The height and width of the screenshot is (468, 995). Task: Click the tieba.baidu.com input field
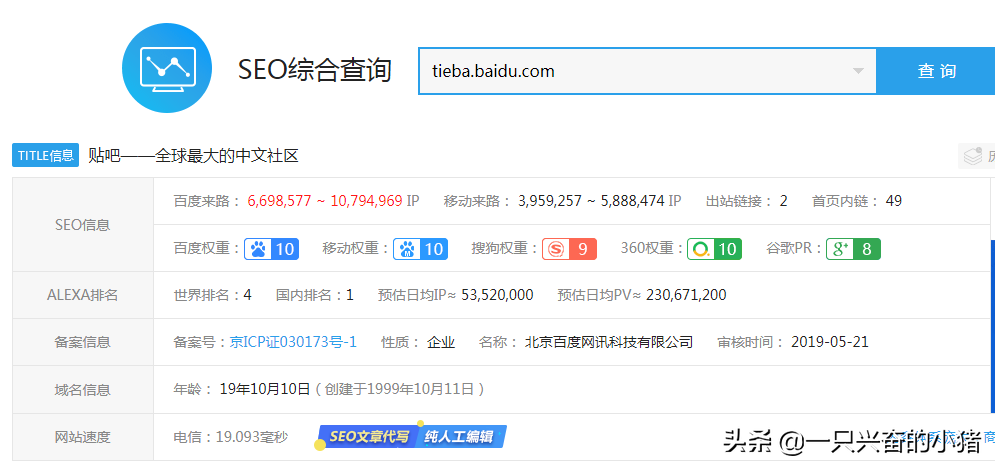(647, 71)
